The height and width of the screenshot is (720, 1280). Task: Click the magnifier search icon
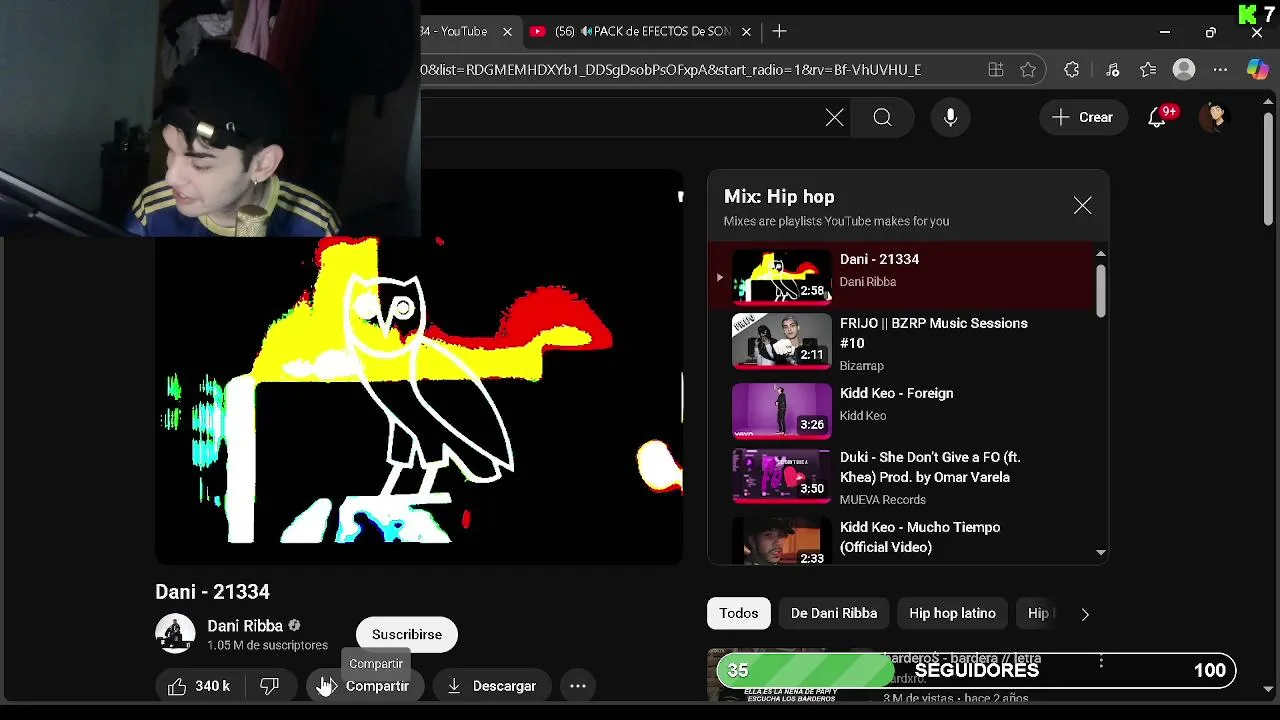tap(882, 118)
